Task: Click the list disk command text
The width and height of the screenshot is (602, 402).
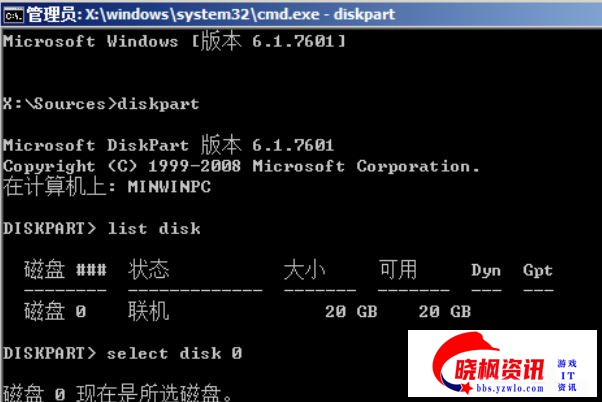Action: (x=154, y=228)
